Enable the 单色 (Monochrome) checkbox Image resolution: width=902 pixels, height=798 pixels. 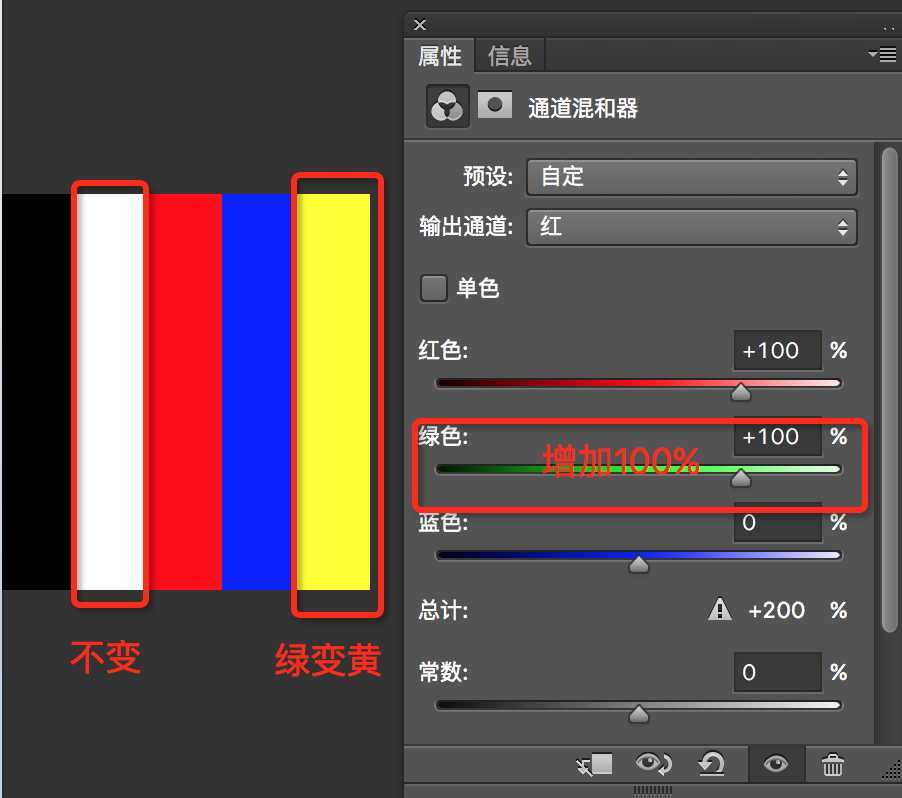[433, 288]
